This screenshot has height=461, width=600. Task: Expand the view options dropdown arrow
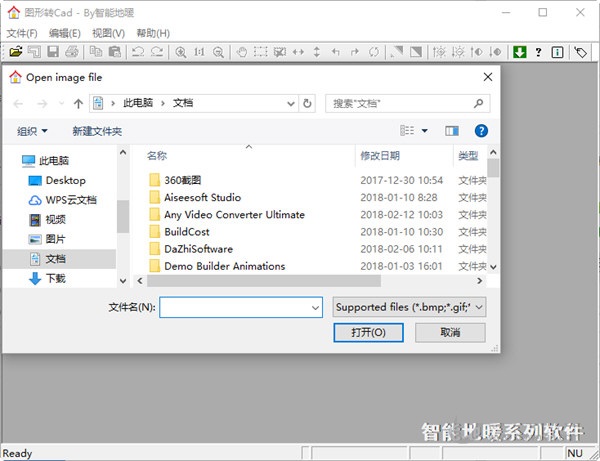point(424,131)
